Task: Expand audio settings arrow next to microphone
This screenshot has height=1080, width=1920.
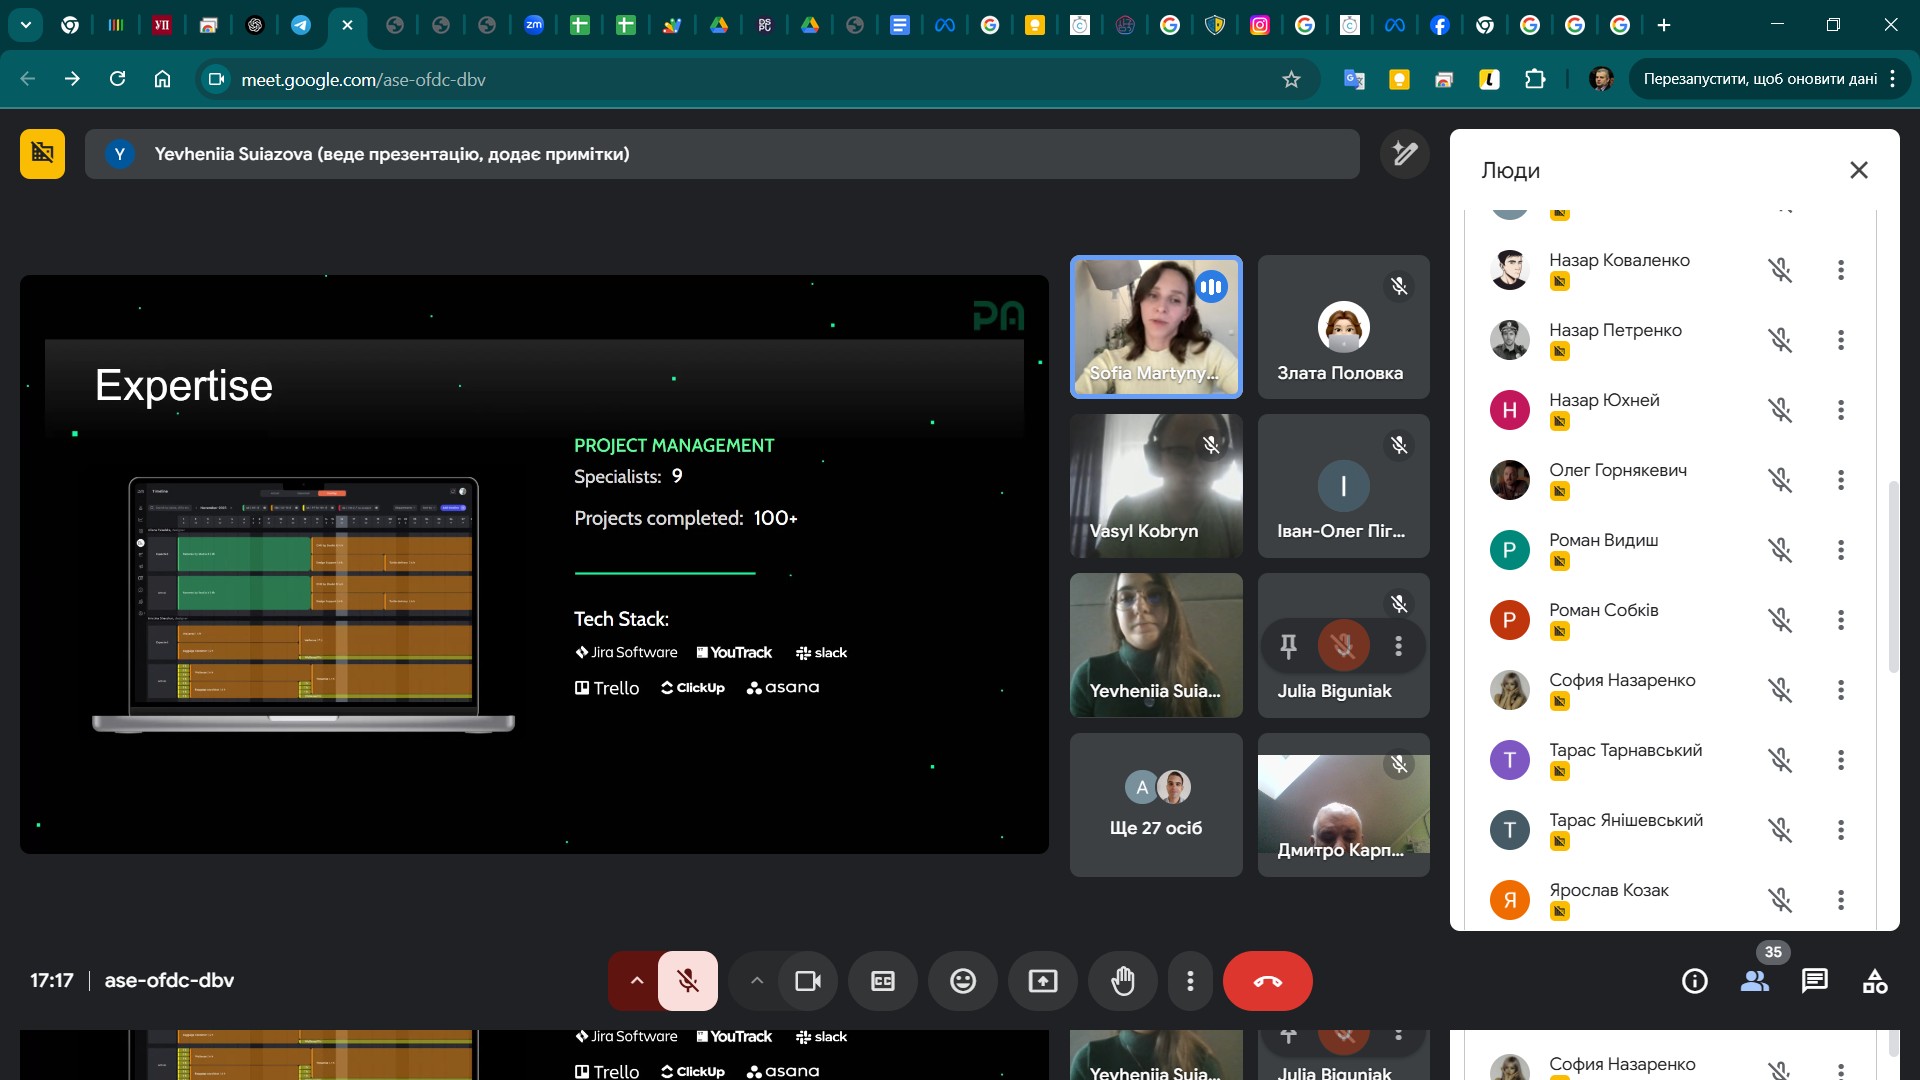Action: tap(636, 981)
